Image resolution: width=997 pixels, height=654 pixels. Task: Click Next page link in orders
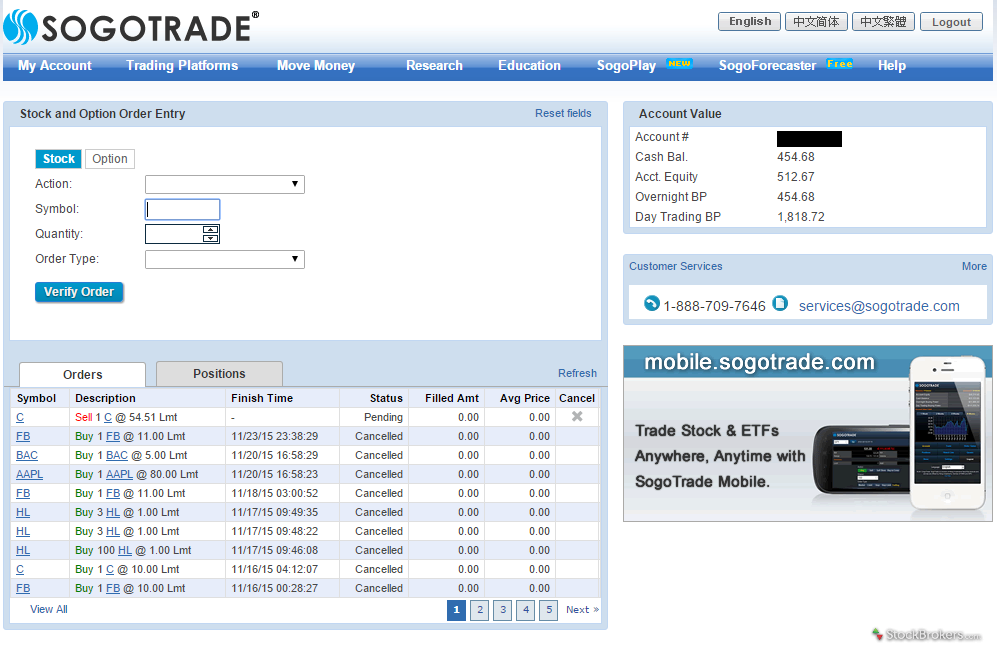point(582,610)
